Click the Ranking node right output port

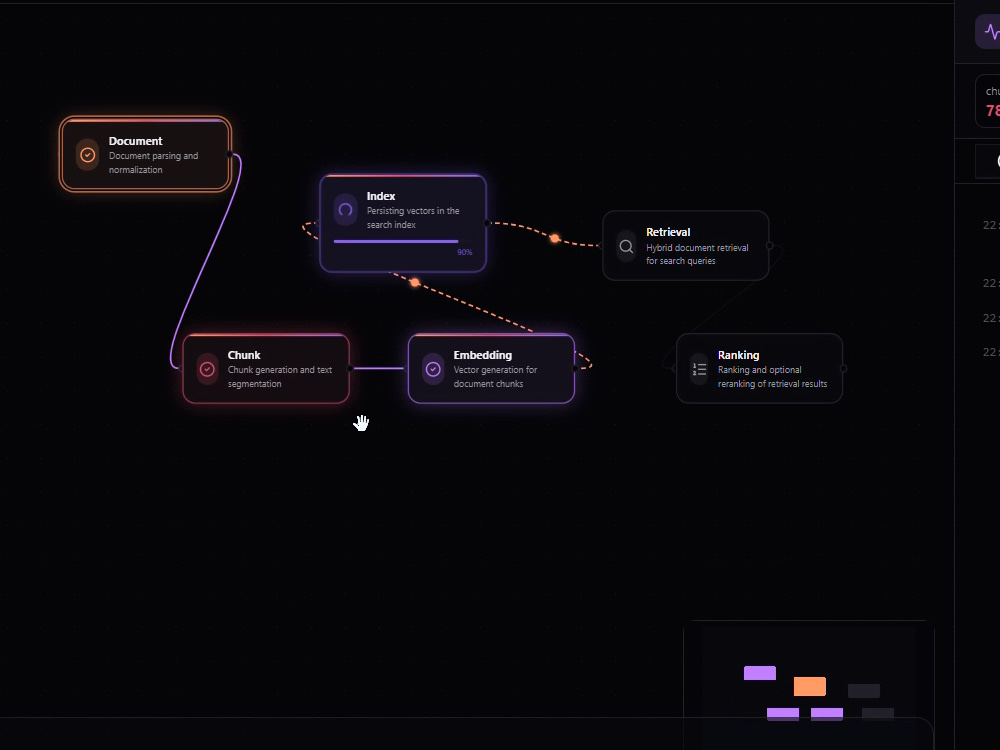coord(843,369)
